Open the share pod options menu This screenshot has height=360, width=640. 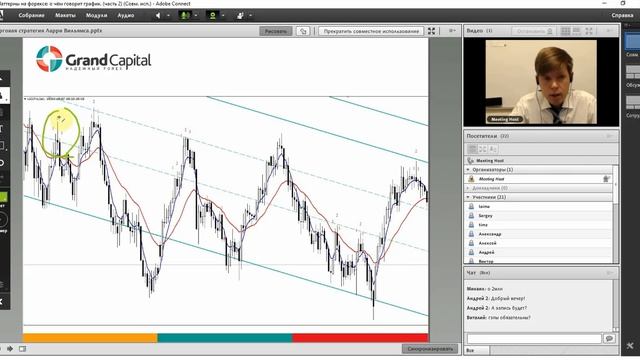click(x=452, y=31)
